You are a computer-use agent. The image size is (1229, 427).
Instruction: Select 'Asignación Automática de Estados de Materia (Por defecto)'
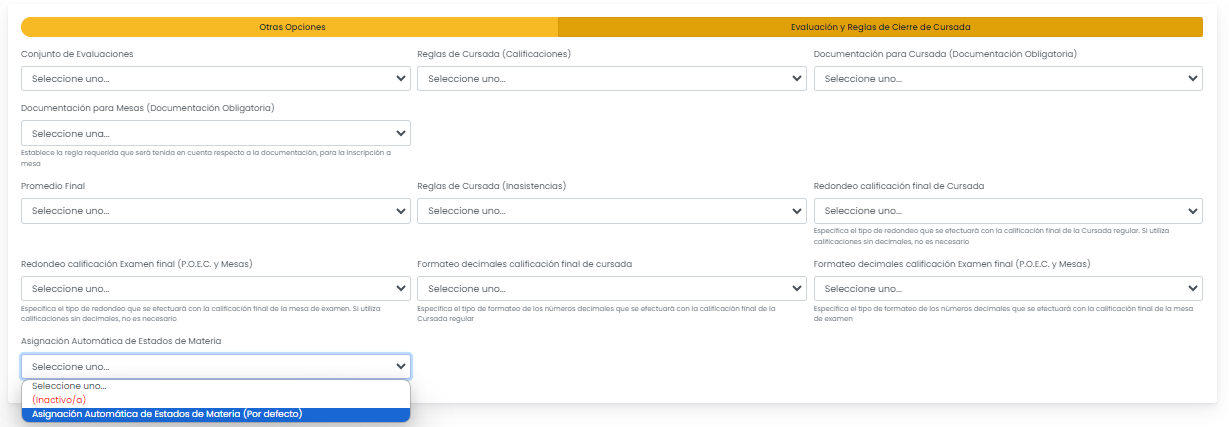click(x=216, y=414)
